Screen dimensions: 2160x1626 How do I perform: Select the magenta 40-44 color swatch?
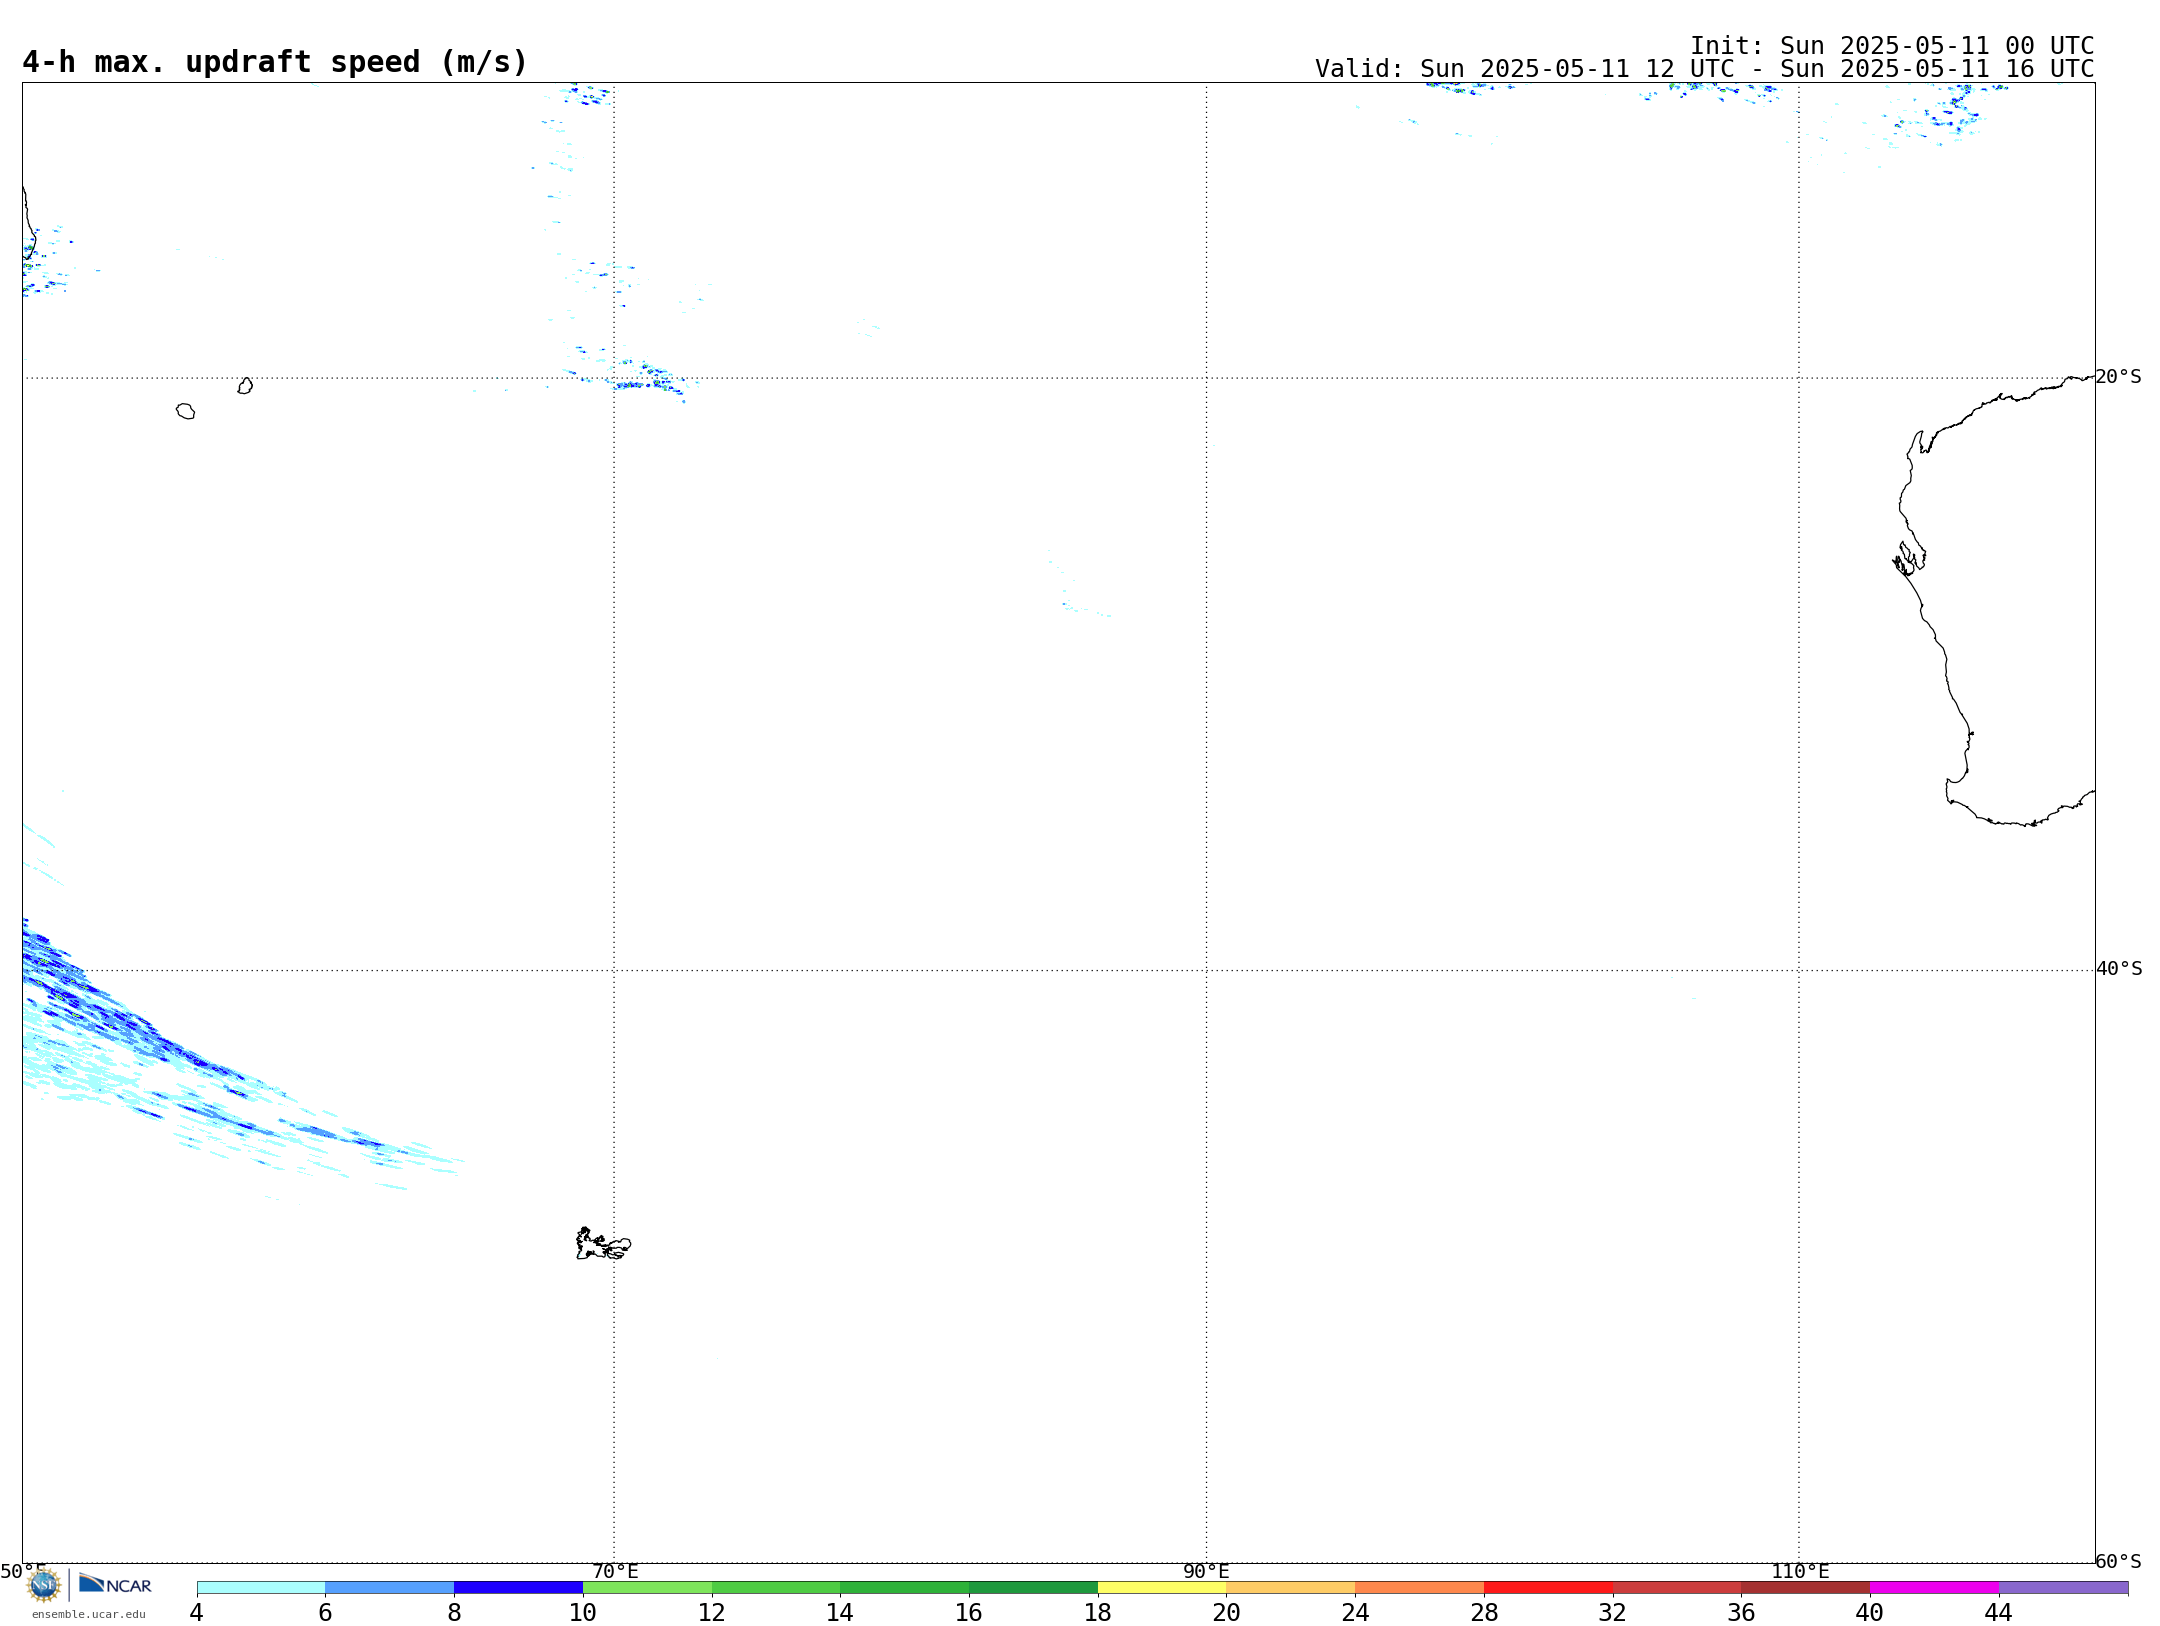[1934, 1588]
